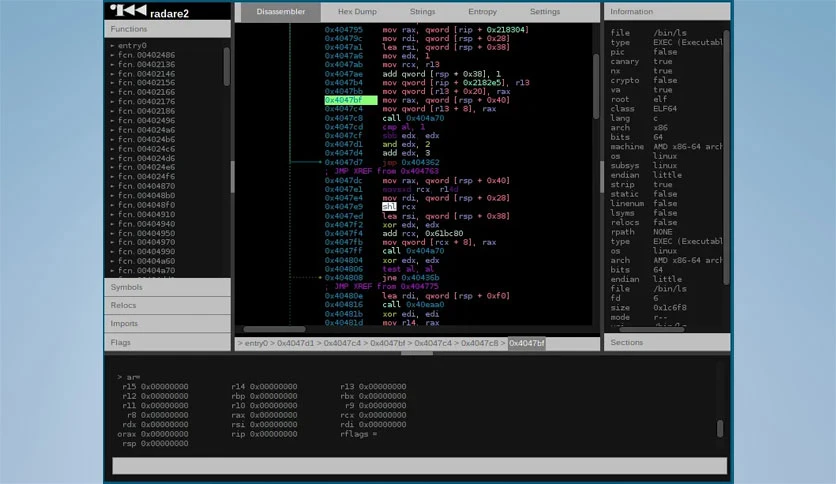Expand the Relocs section

pos(167,305)
